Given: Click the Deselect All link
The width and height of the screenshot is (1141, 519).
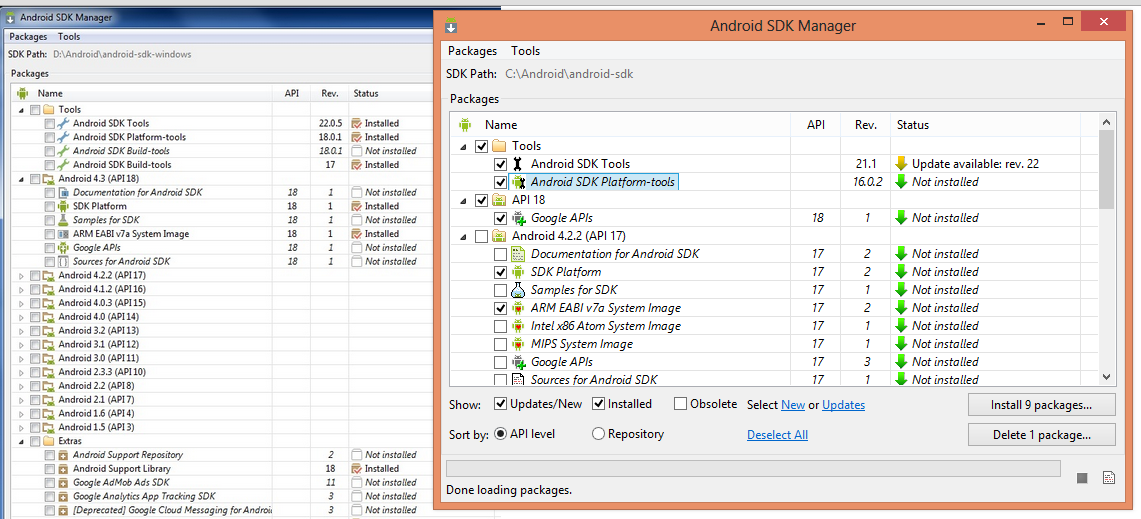Looking at the screenshot, I should click(777, 435).
